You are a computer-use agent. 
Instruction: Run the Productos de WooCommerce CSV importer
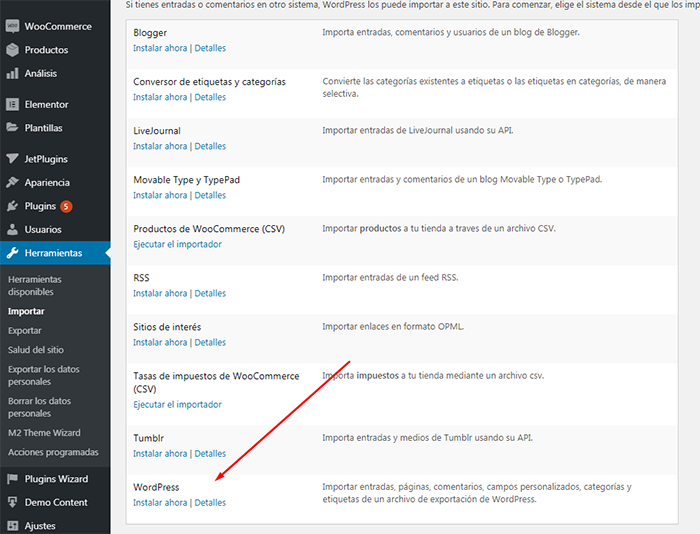[x=177, y=244]
